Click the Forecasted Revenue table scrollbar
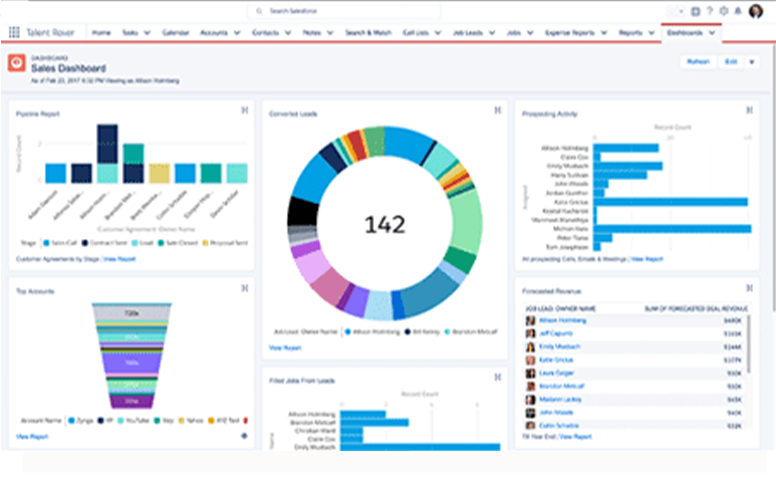Viewport: 776px width, 494px height. coord(749,344)
